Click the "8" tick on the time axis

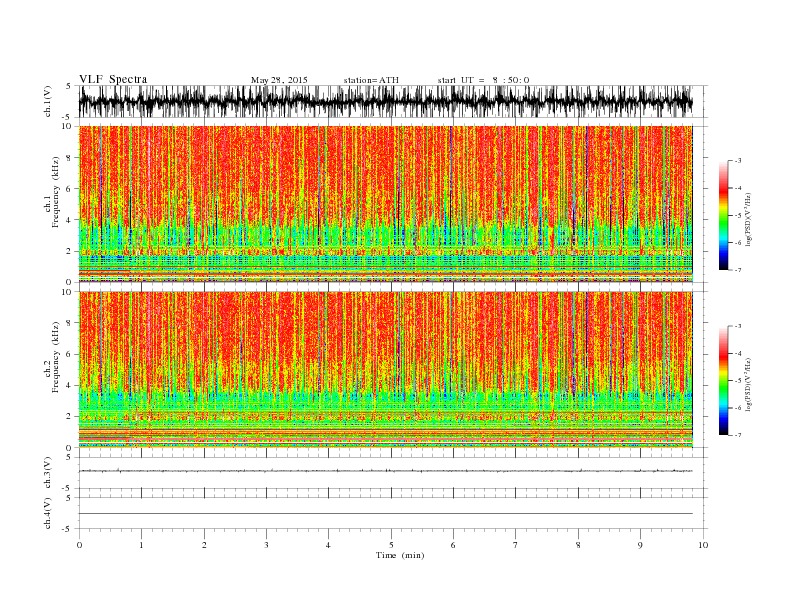click(578, 545)
